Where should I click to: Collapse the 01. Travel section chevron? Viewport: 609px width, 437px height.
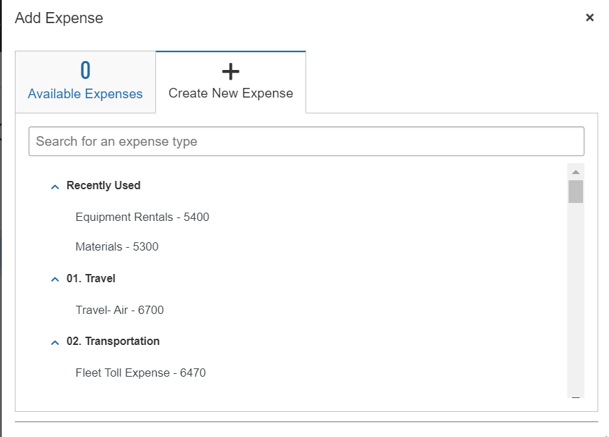pos(55,279)
